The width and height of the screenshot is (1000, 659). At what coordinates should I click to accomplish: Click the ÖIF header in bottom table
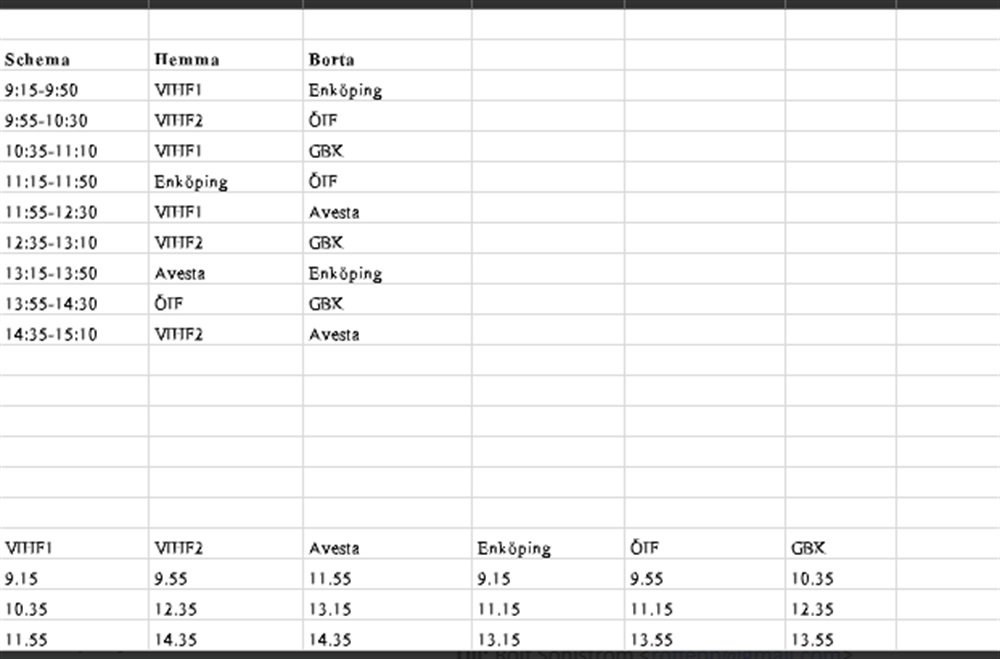point(645,548)
